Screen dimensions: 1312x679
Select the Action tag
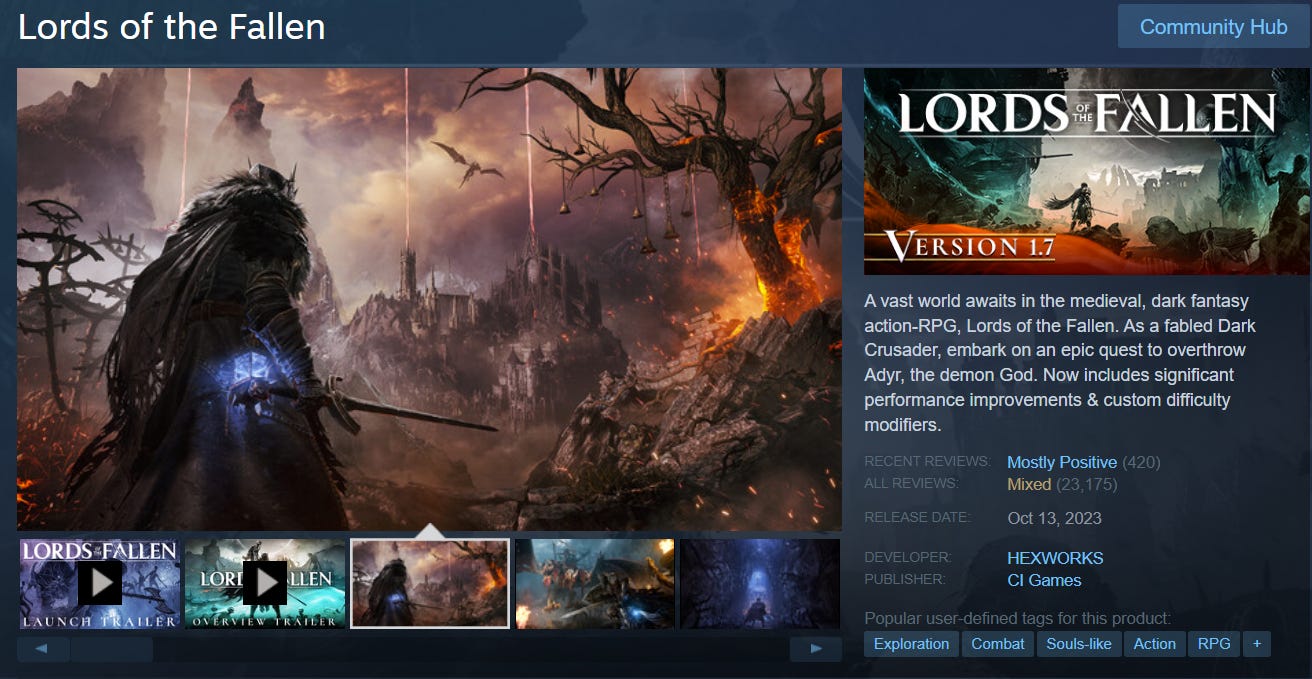coord(1155,644)
